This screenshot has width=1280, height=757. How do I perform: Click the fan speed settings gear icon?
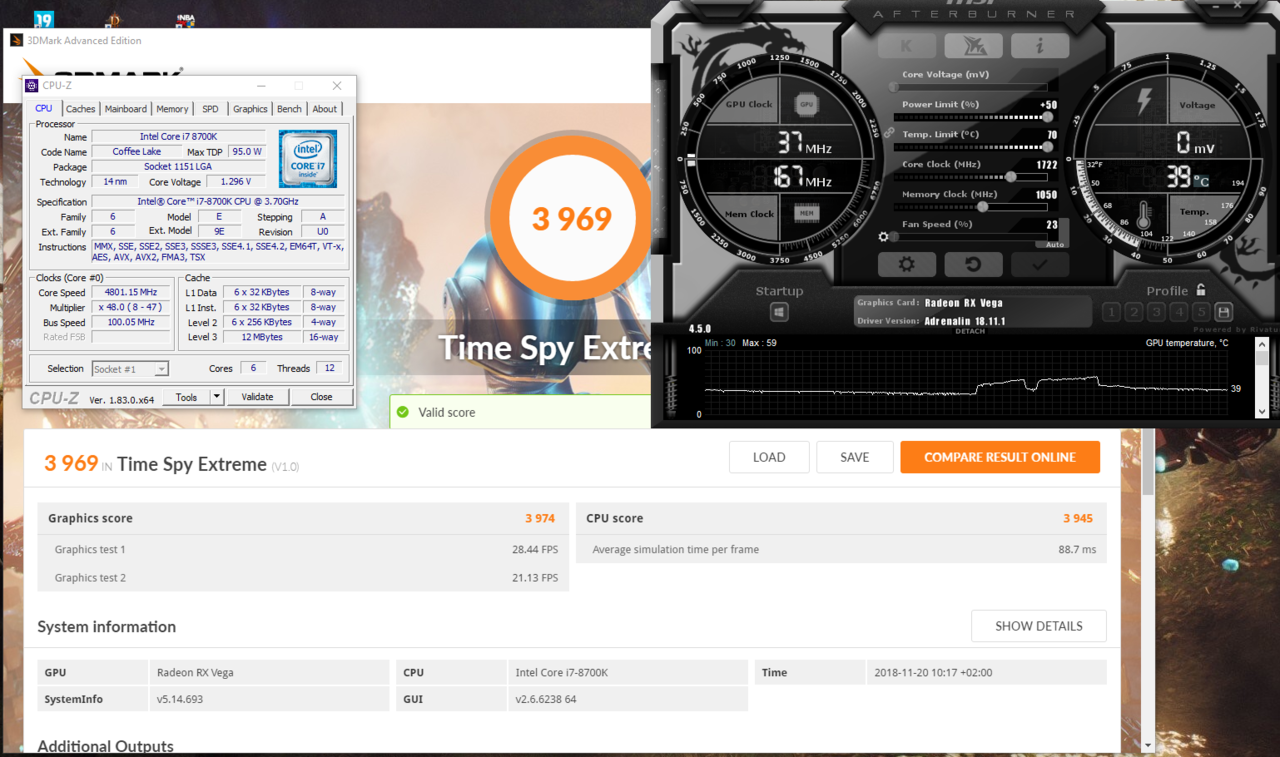[883, 237]
